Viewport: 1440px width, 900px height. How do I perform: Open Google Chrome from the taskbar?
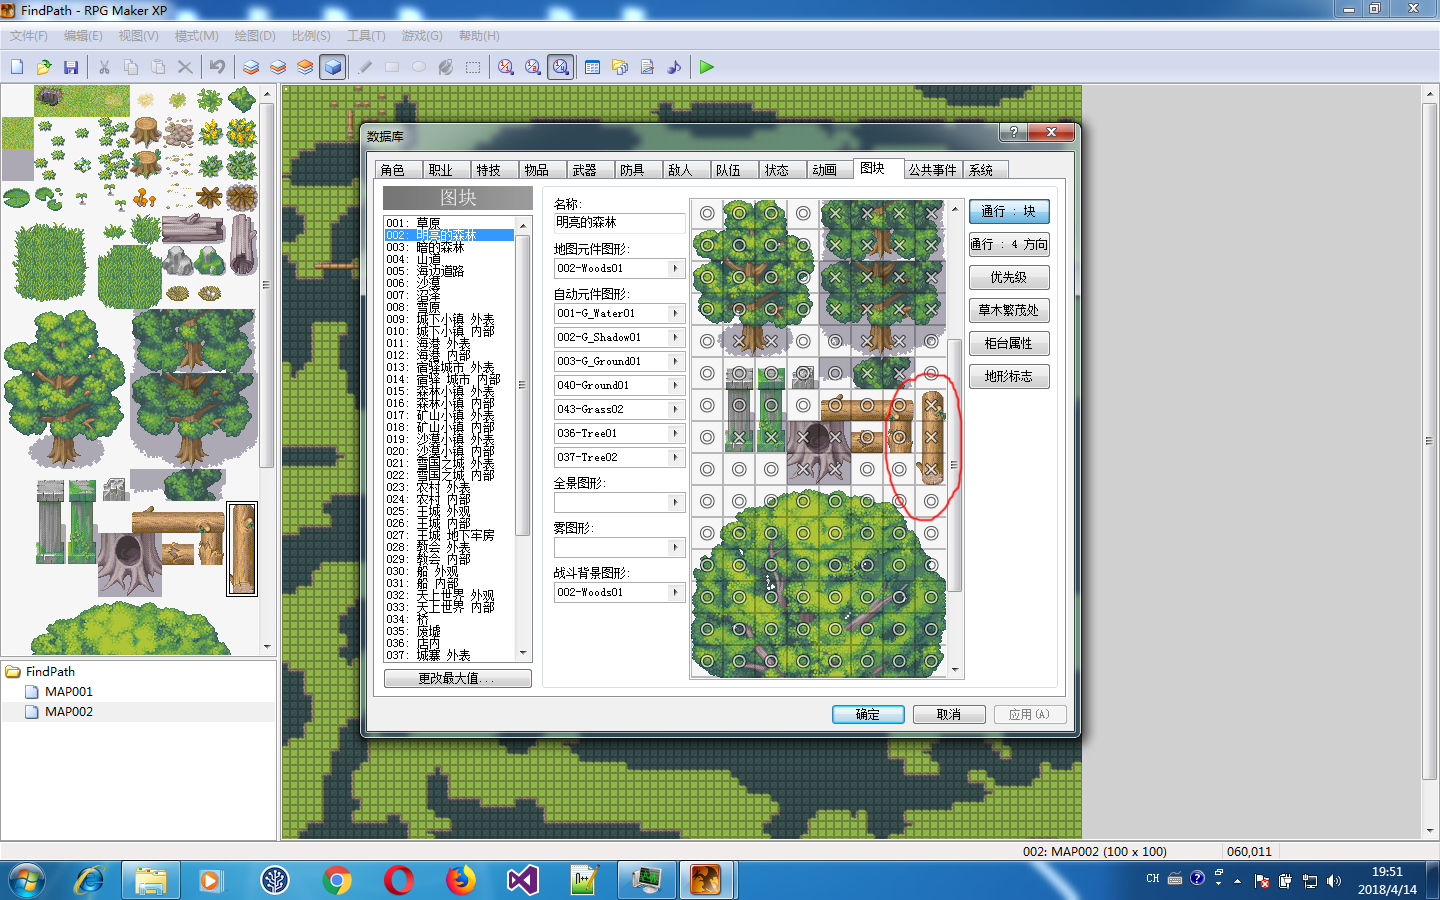(337, 880)
